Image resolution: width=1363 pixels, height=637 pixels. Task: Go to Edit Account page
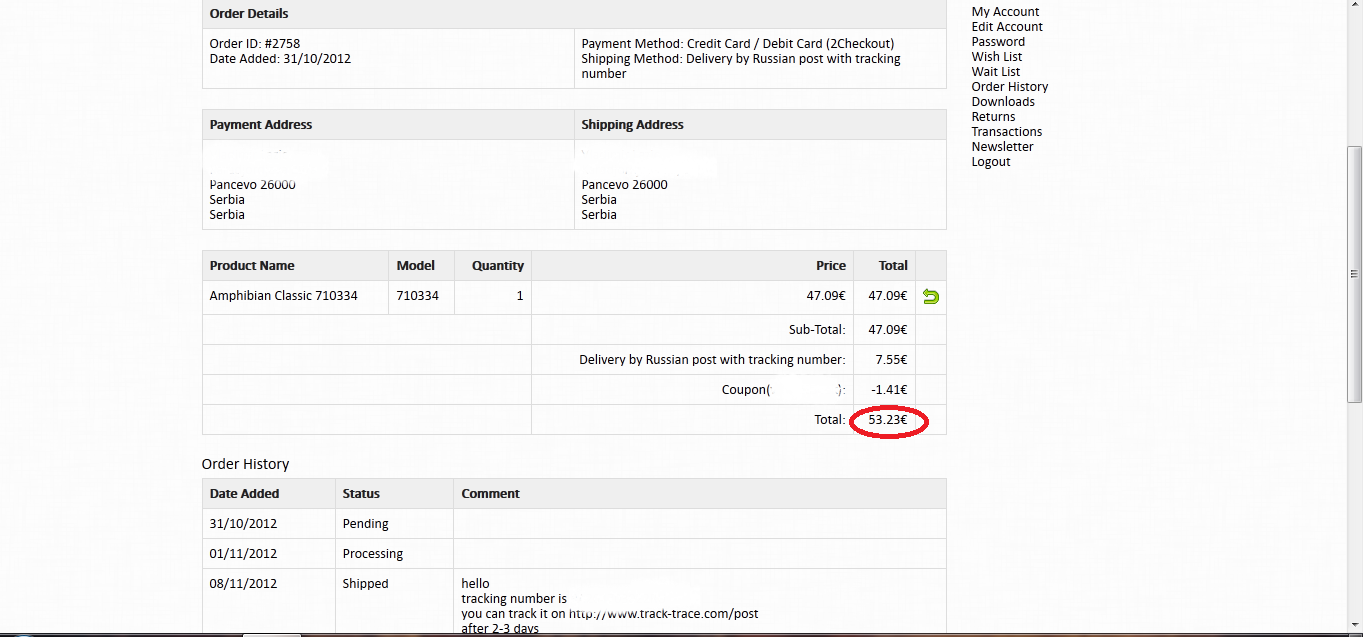tap(1007, 27)
